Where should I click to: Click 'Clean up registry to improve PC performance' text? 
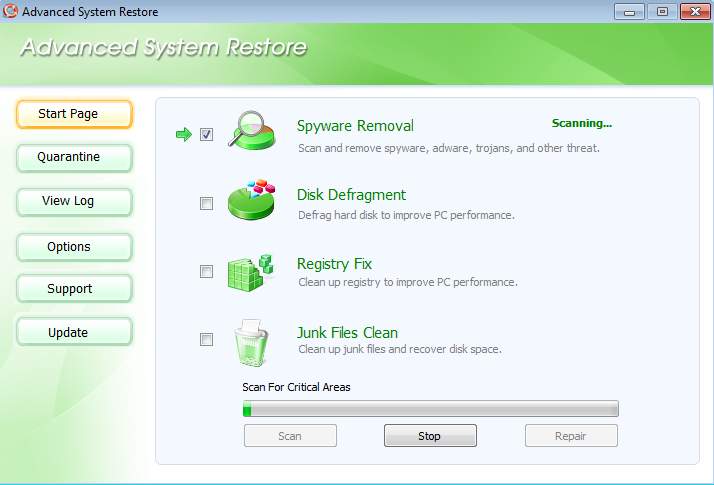(x=408, y=282)
